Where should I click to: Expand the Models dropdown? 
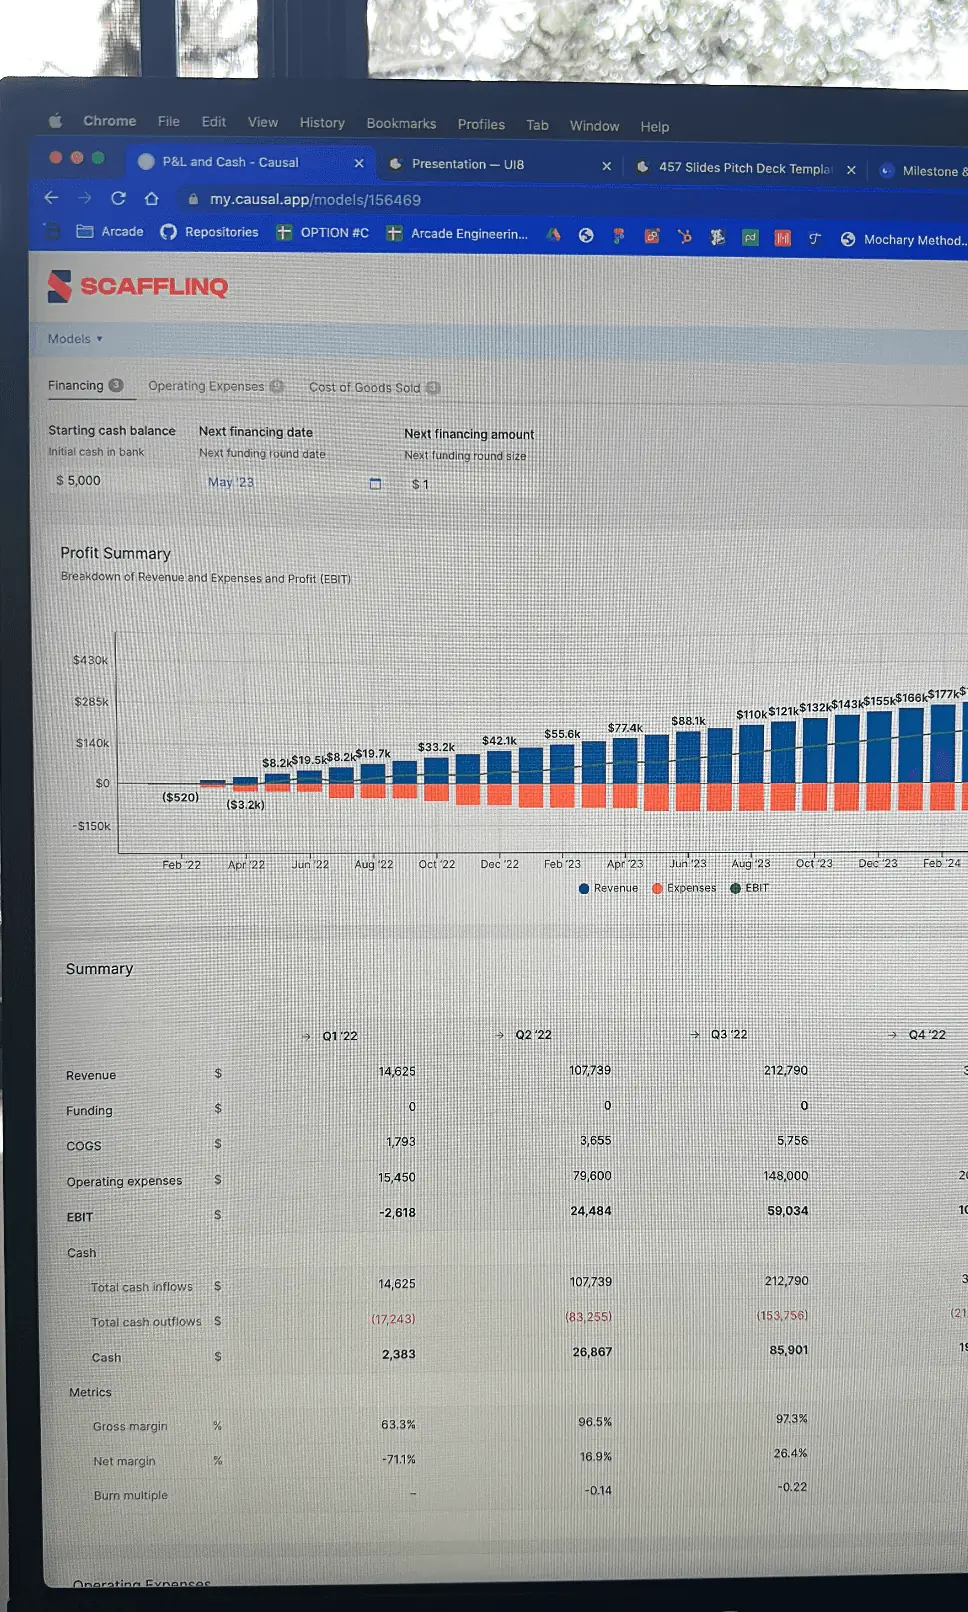tap(75, 339)
